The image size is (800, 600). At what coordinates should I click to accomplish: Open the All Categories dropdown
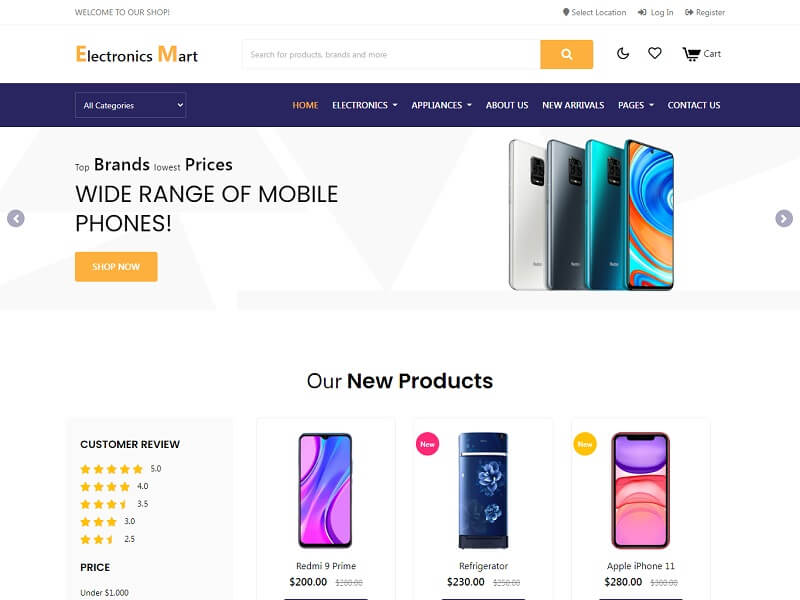131,105
